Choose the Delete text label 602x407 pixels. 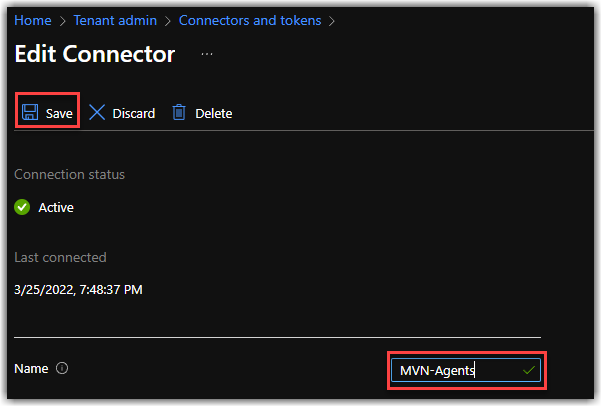pyautogui.click(x=213, y=114)
